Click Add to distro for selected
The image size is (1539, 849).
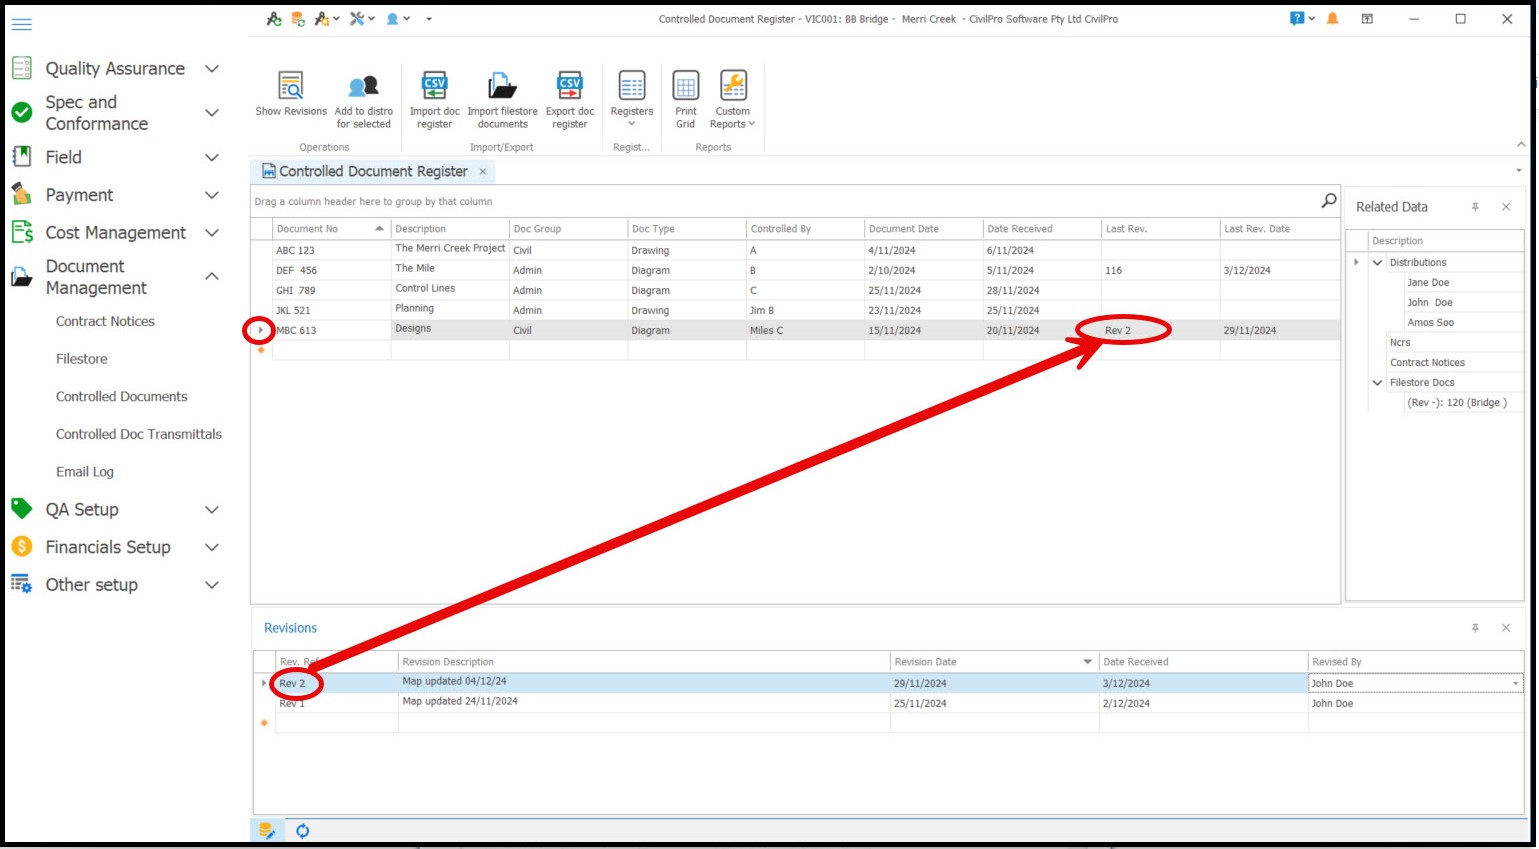click(x=364, y=87)
